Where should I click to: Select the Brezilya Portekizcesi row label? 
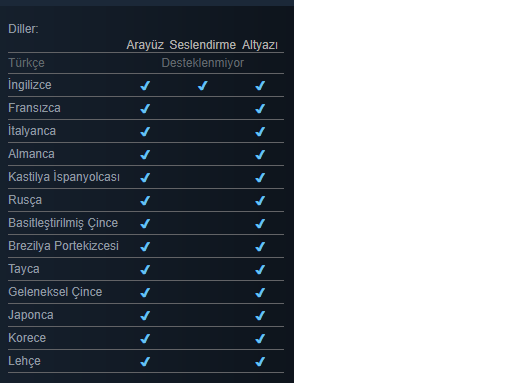pyautogui.click(x=63, y=246)
